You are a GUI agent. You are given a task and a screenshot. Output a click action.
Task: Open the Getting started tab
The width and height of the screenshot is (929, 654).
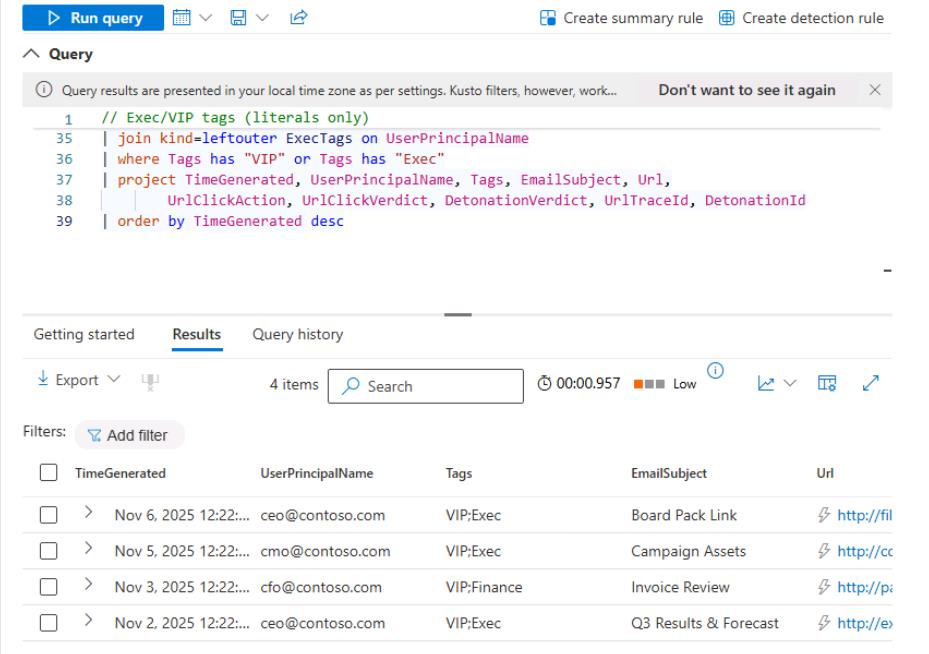click(84, 335)
